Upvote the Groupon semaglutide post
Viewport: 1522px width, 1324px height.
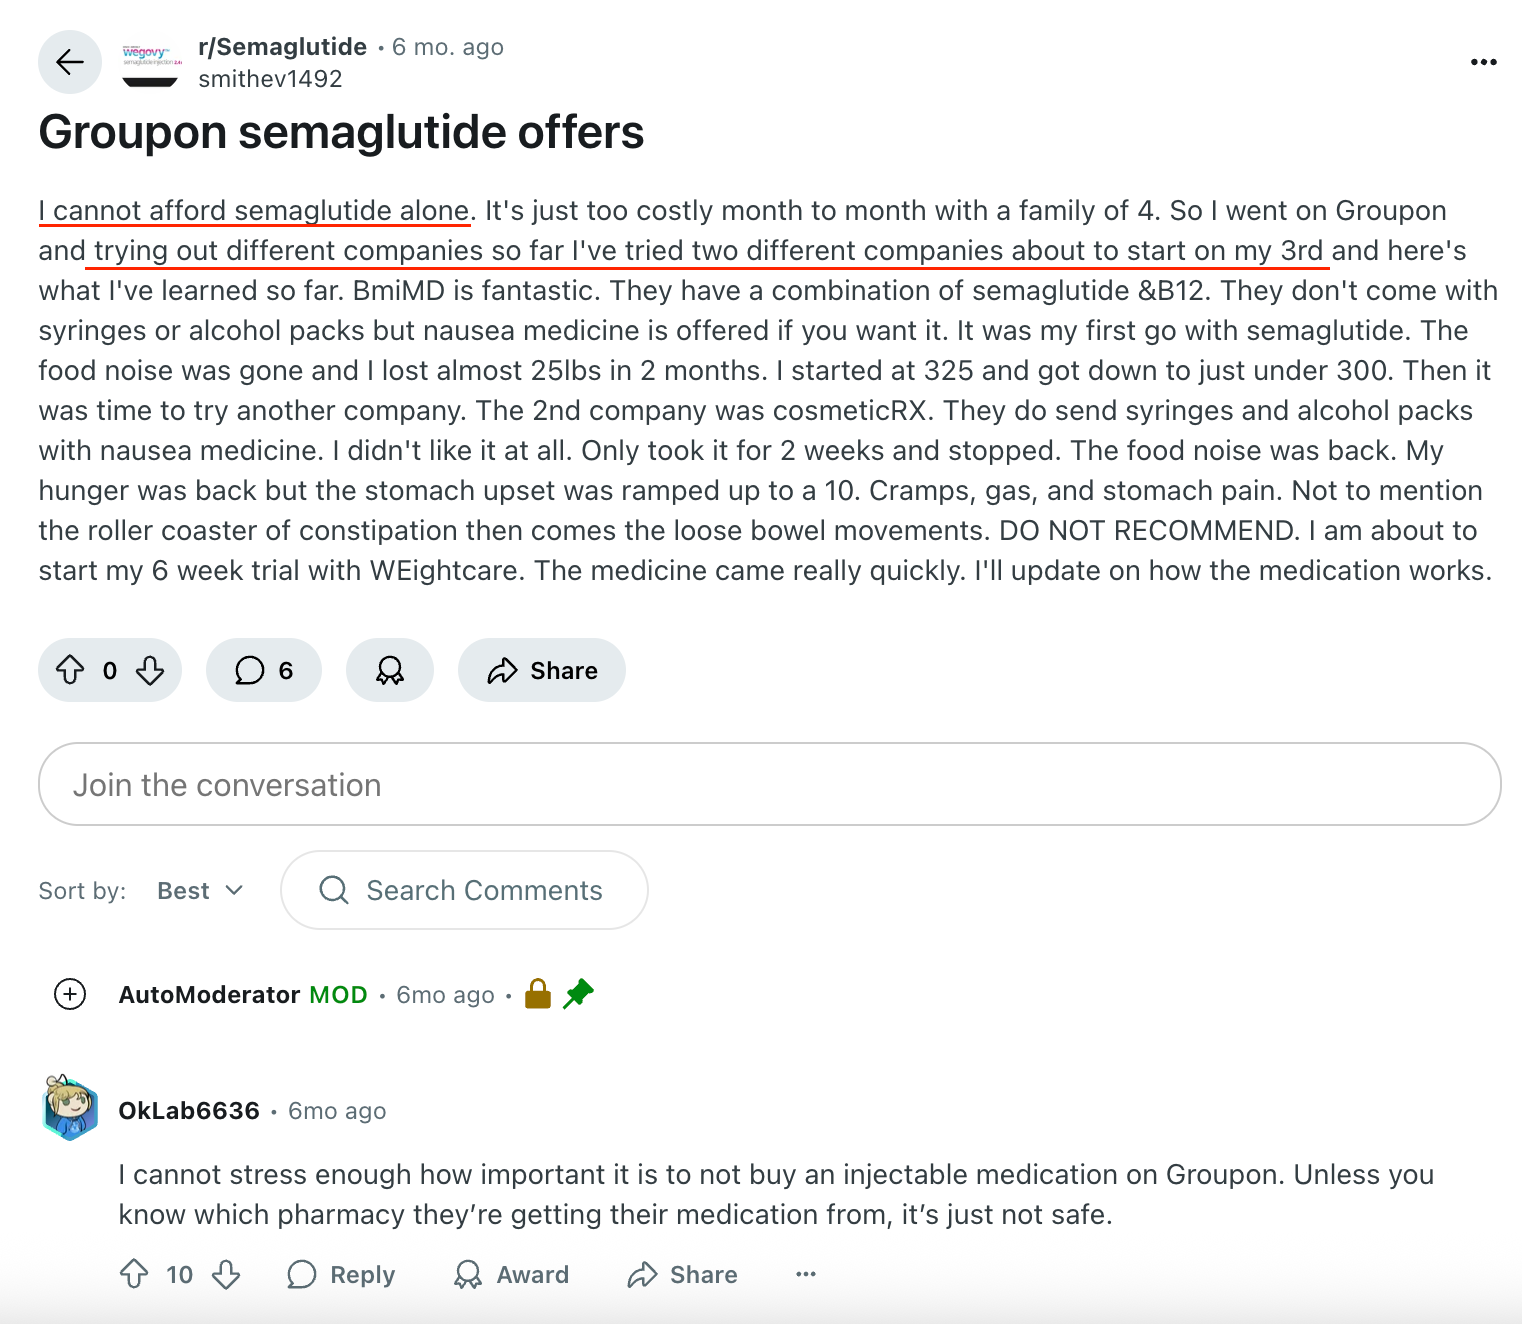click(x=70, y=670)
